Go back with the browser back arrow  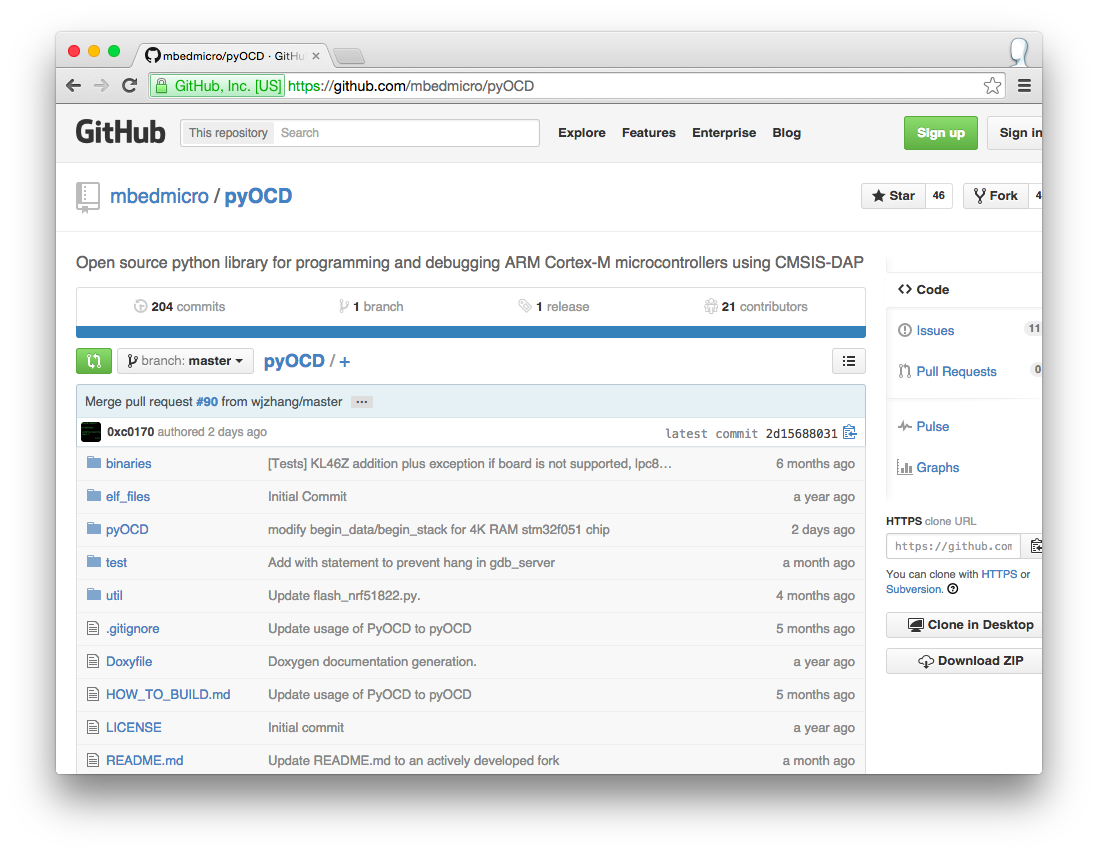click(73, 86)
